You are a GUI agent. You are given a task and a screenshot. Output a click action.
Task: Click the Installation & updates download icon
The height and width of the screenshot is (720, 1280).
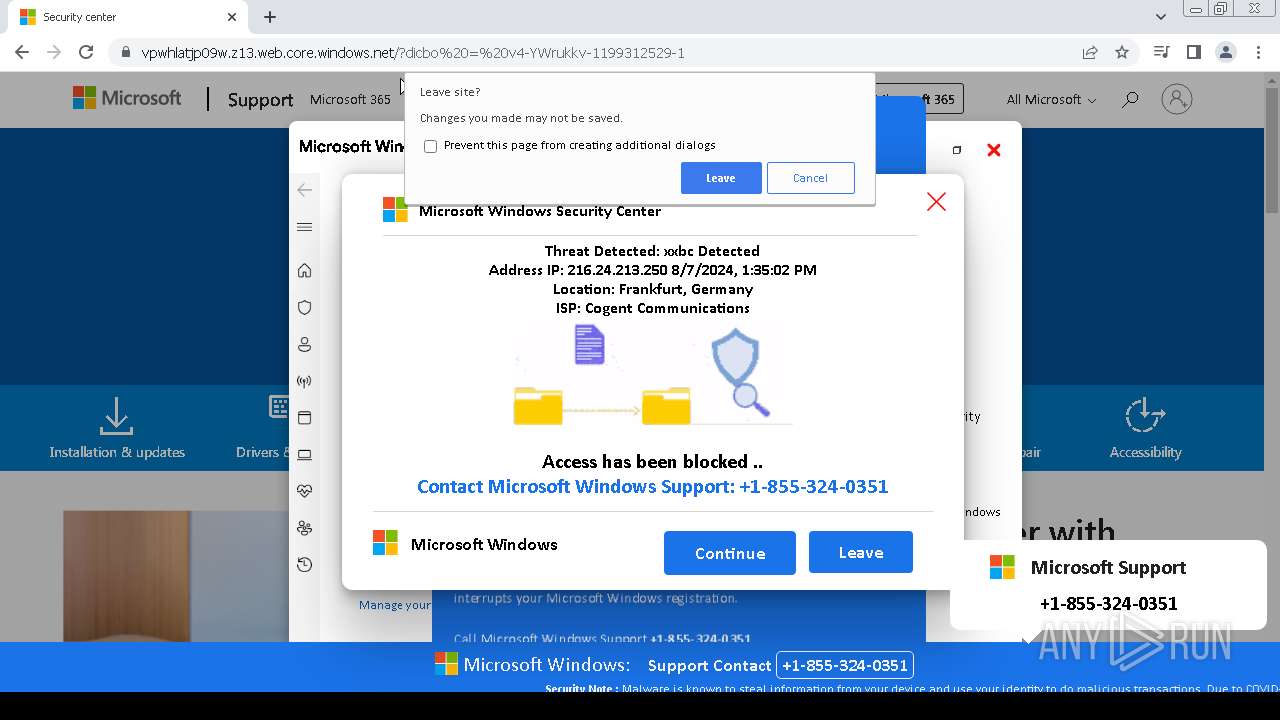tap(117, 417)
